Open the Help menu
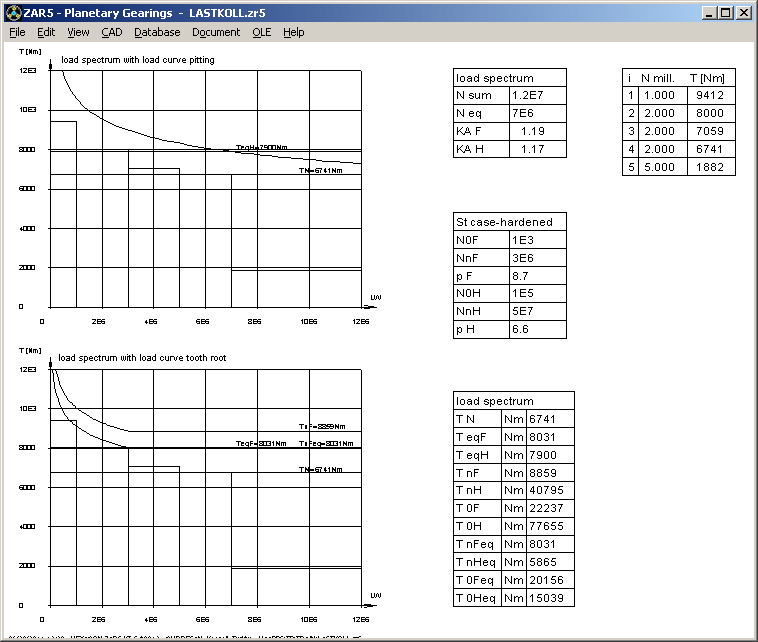Viewport: 758px width, 642px height. coord(293,32)
